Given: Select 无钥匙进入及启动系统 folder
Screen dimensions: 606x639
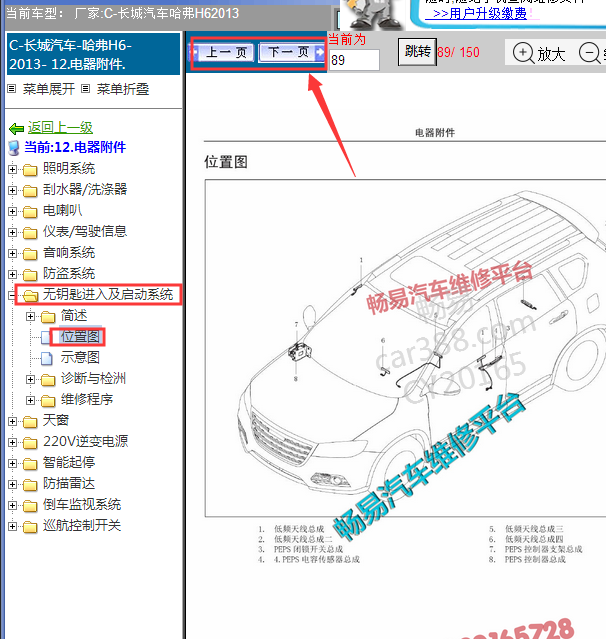Looking at the screenshot, I should [108, 294].
